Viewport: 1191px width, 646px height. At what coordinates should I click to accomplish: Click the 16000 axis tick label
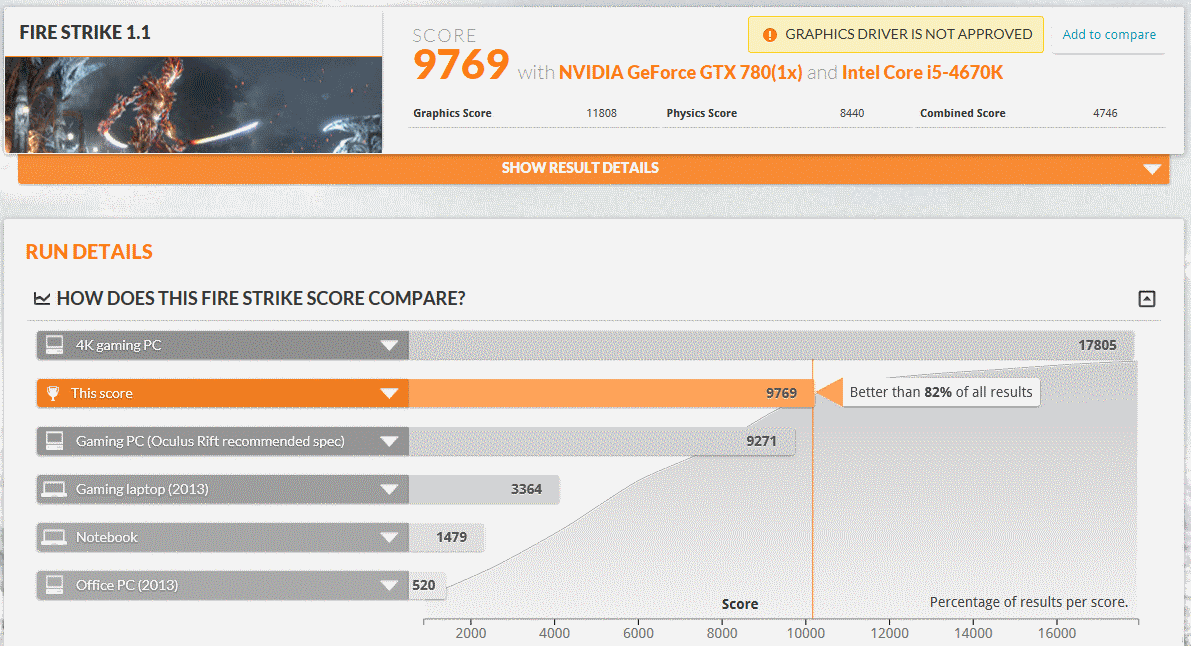coord(1057,633)
